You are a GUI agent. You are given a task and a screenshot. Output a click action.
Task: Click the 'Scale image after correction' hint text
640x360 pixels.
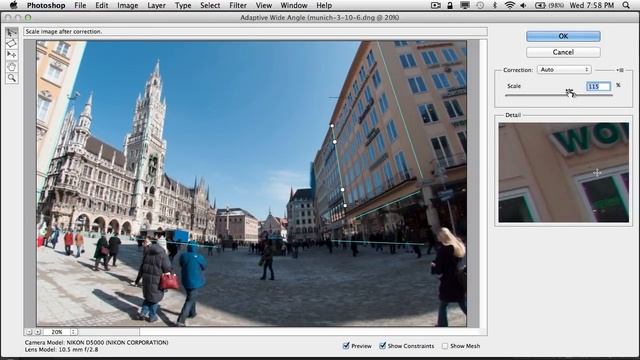[x=64, y=31]
